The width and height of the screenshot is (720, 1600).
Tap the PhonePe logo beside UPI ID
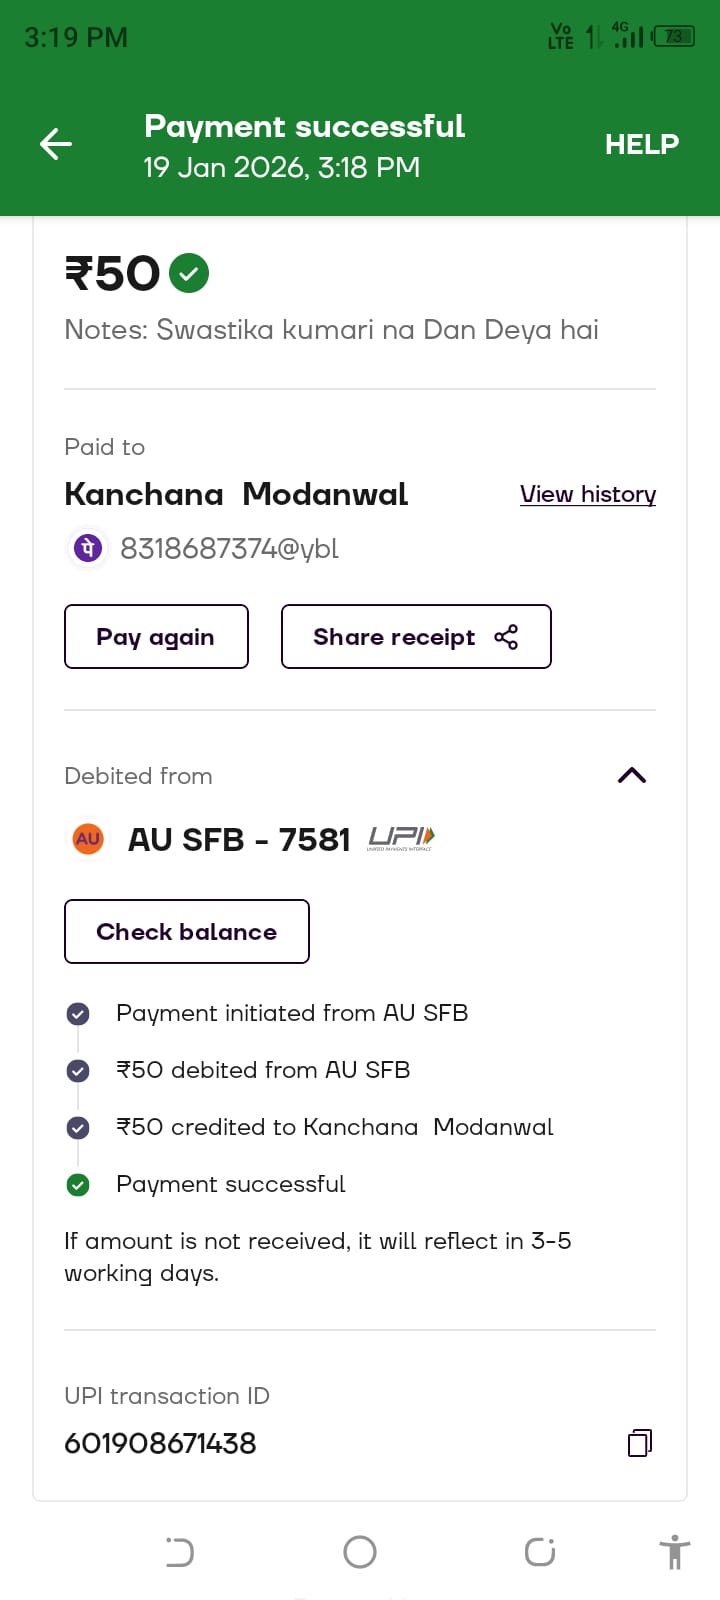[x=88, y=548]
